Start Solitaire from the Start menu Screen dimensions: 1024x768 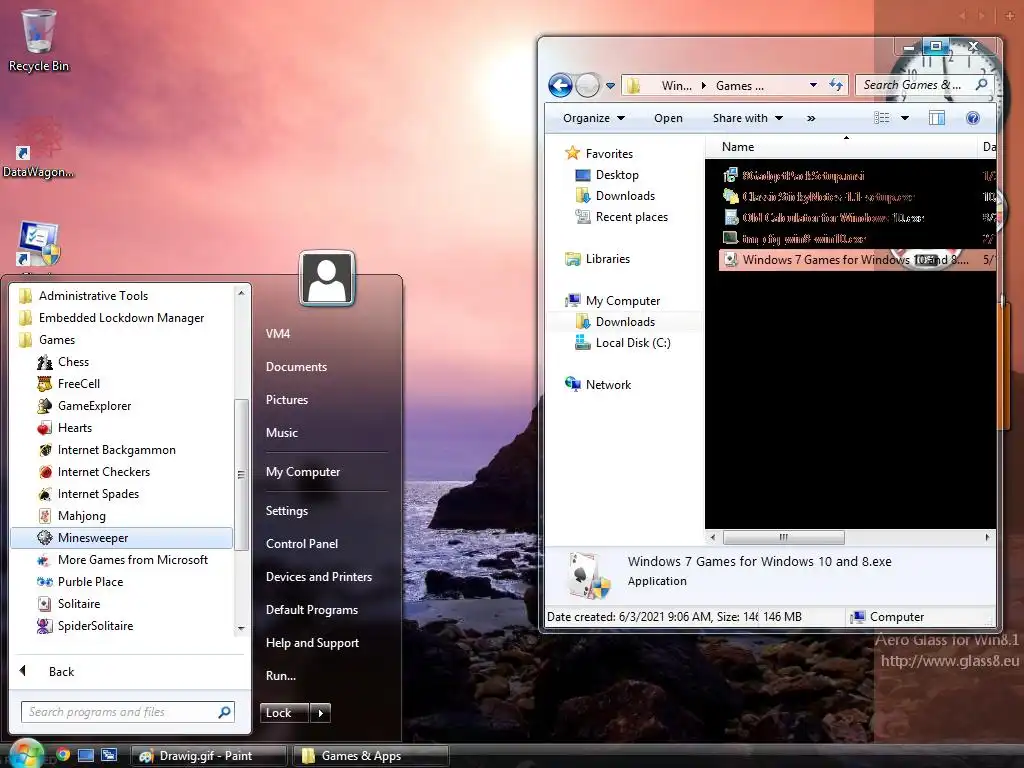click(79, 604)
